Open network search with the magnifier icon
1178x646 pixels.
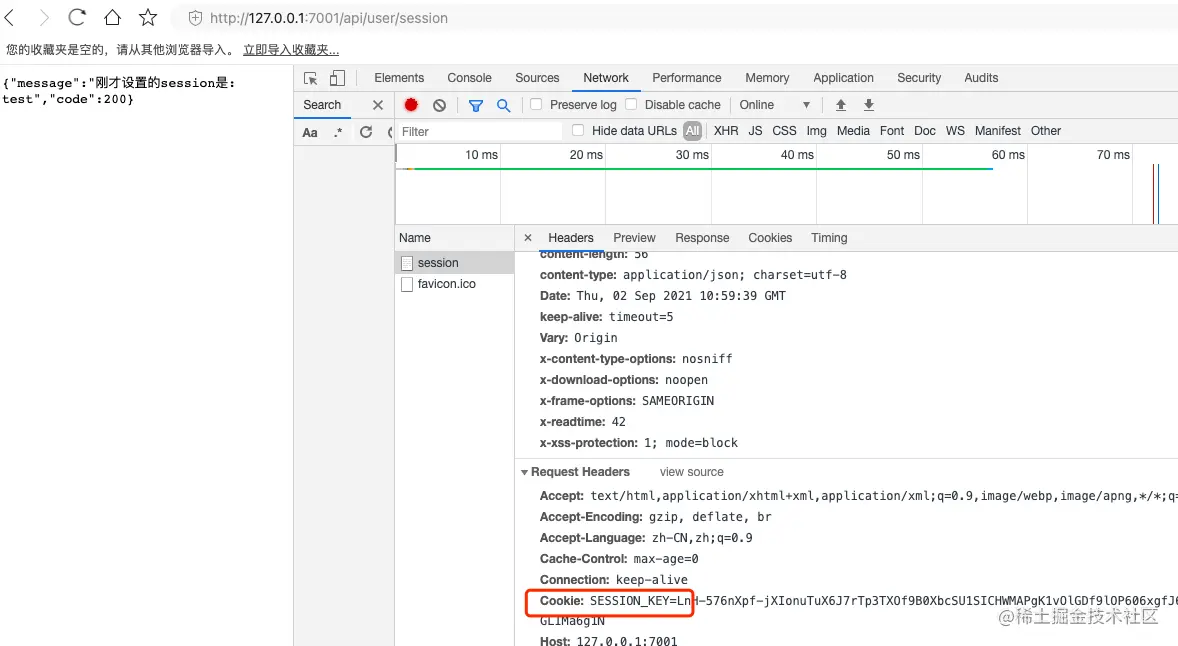[x=503, y=105]
